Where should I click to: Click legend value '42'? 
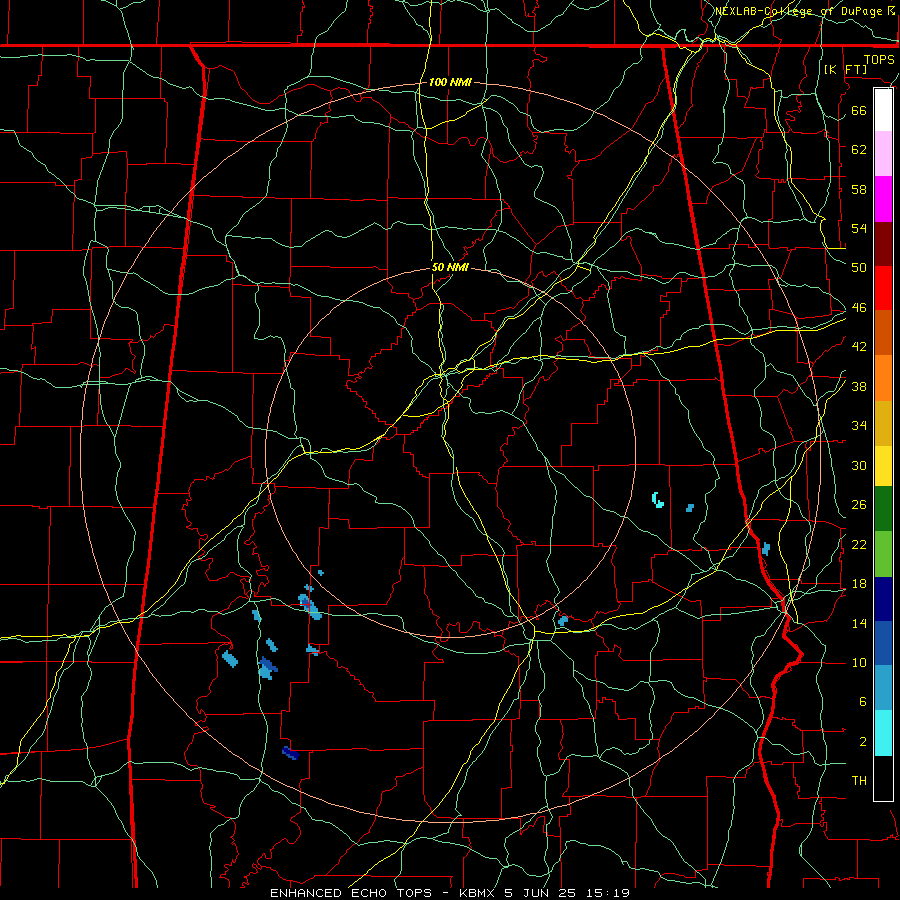tap(859, 347)
